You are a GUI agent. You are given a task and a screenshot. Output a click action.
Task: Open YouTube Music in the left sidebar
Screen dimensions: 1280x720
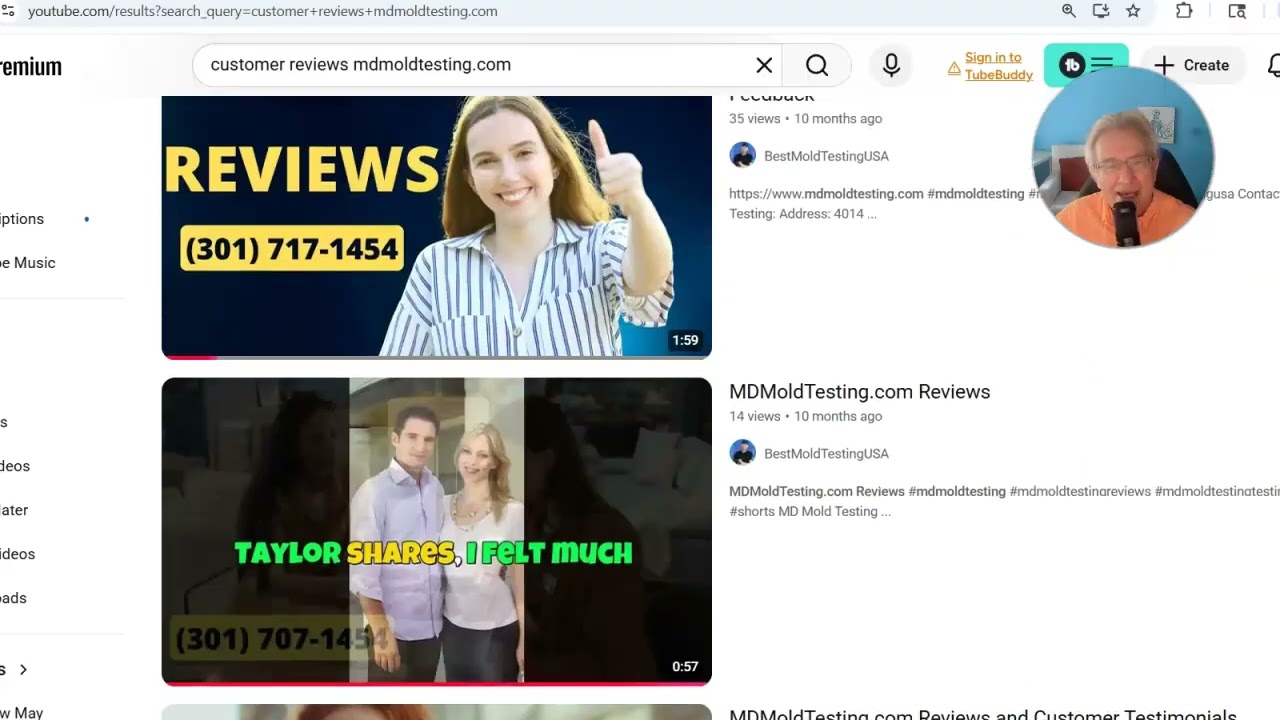tap(28, 263)
